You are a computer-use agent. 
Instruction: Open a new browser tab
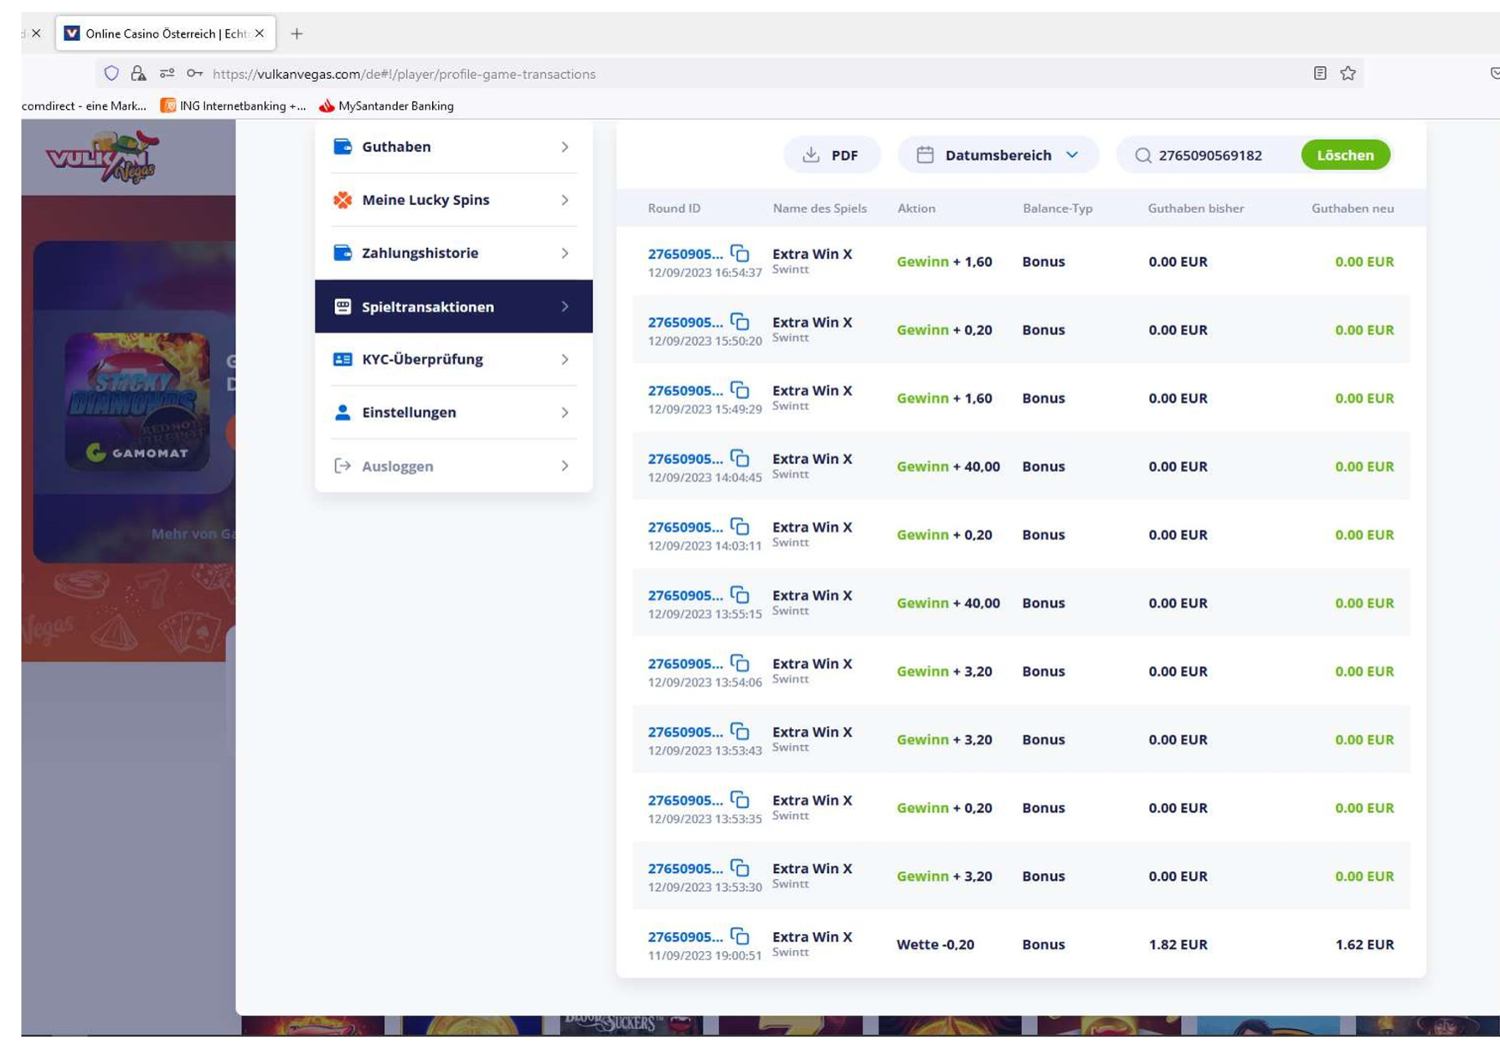pyautogui.click(x=297, y=34)
